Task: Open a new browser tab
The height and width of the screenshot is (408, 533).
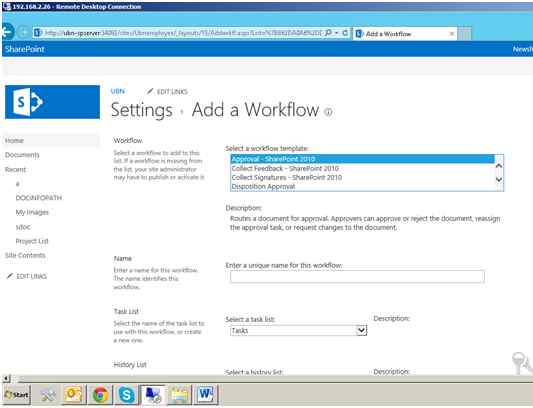Action: coord(465,34)
